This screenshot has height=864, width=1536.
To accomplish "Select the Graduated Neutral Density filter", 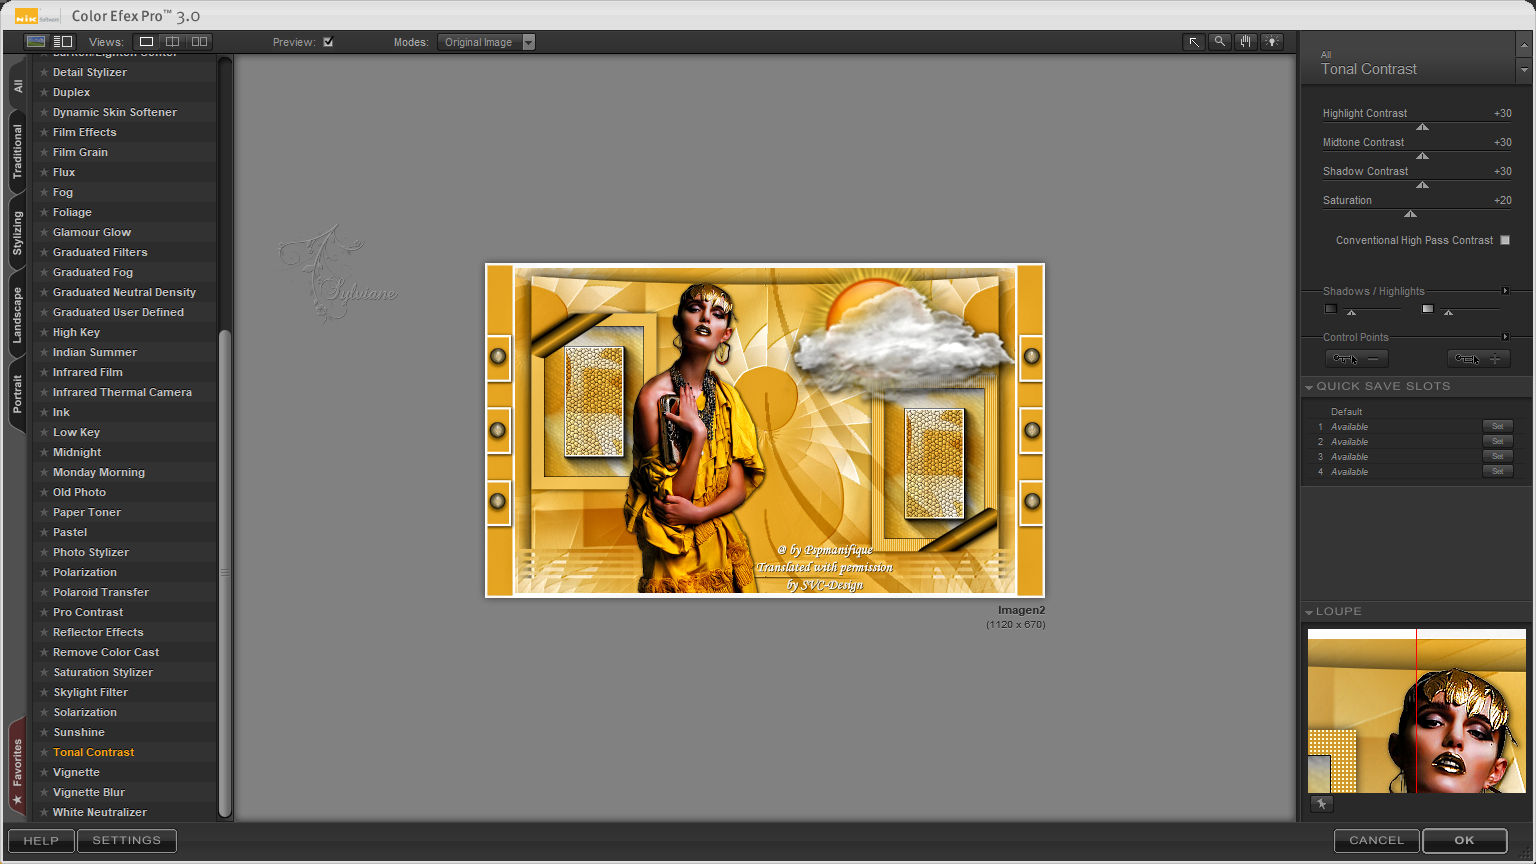I will [125, 292].
